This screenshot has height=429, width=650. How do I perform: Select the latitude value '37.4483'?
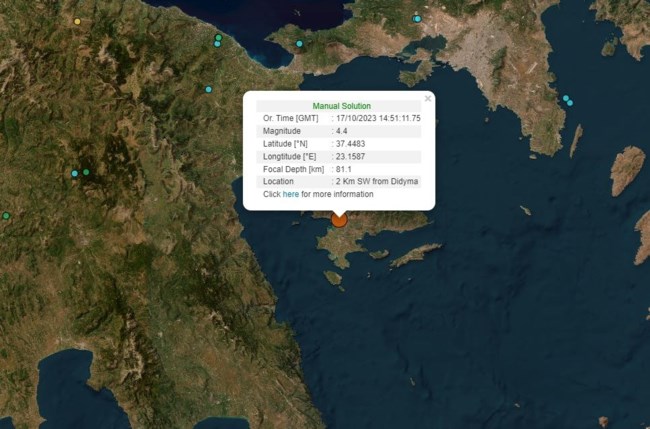pyautogui.click(x=350, y=144)
